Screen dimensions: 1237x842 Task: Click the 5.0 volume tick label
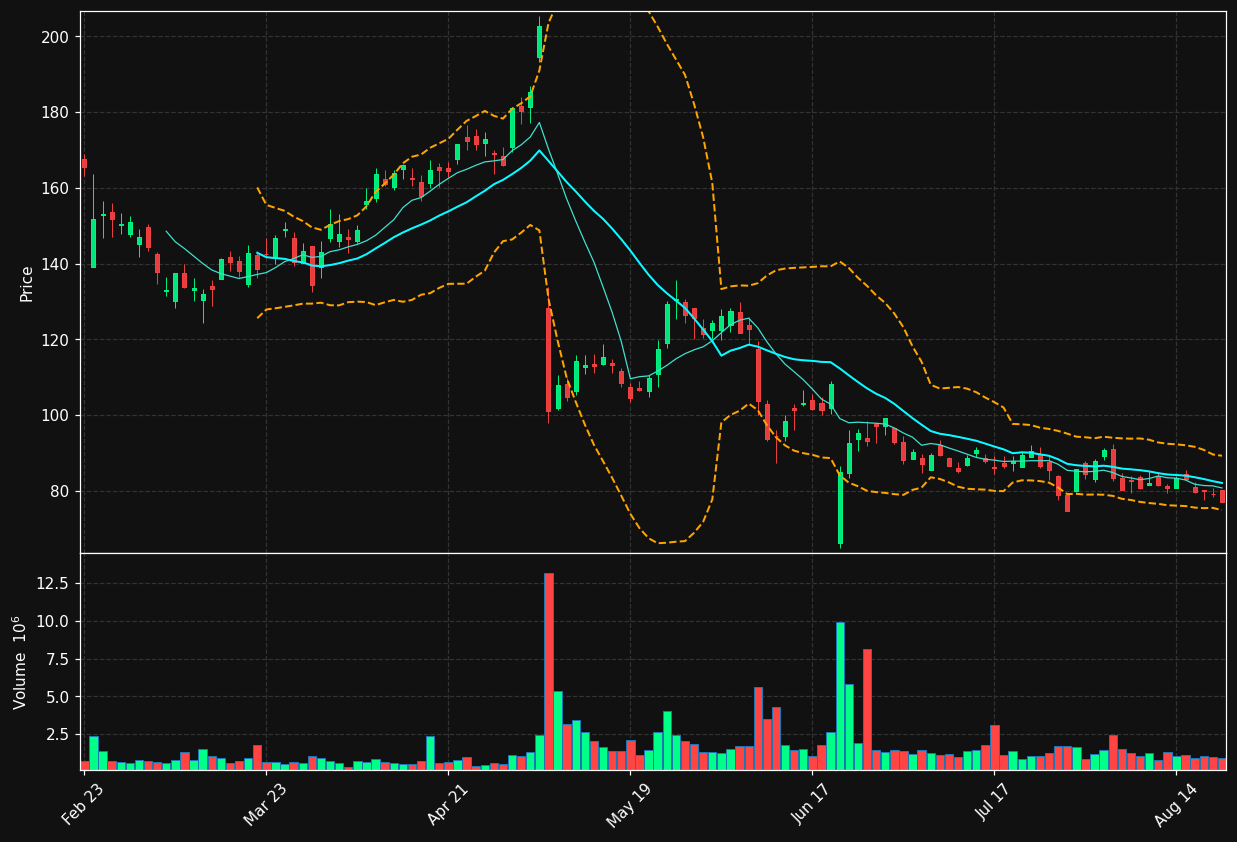pyautogui.click(x=57, y=696)
